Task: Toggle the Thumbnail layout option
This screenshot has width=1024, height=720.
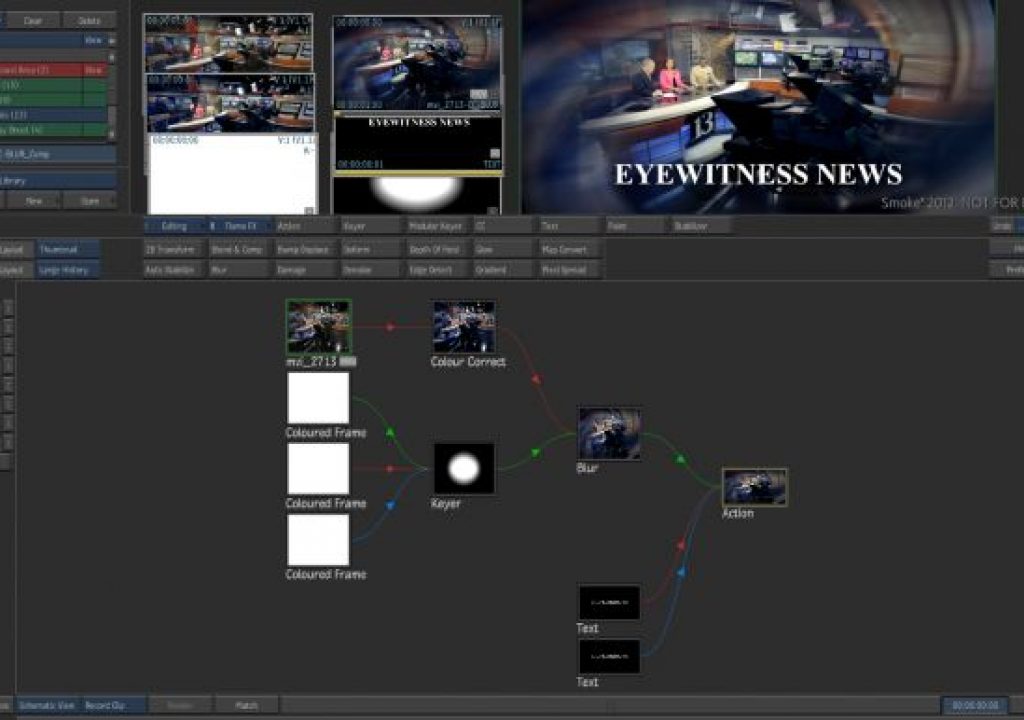Action: (68, 250)
